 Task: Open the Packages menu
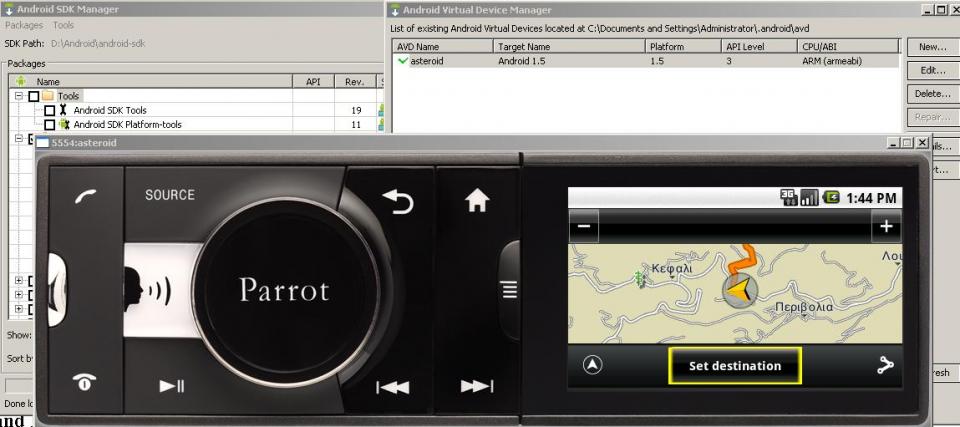click(24, 25)
